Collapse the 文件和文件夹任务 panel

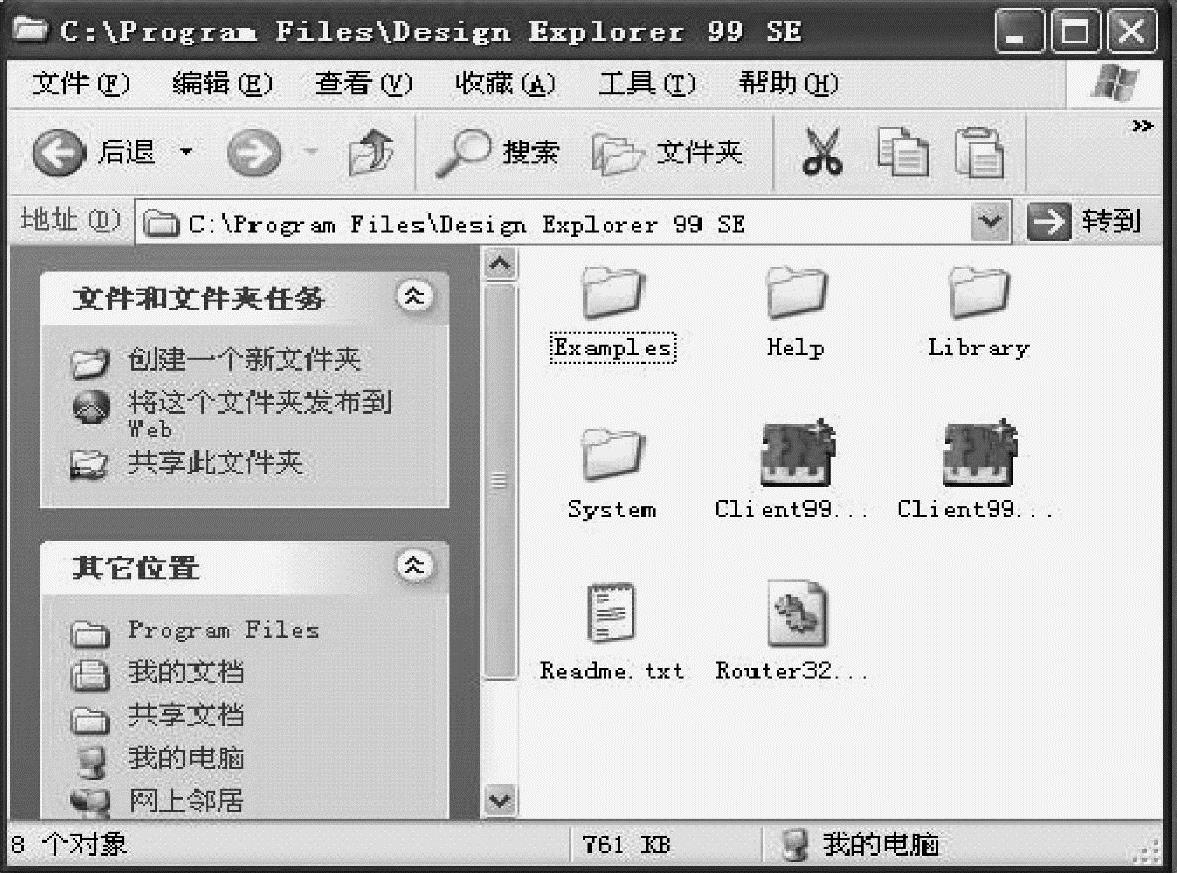pyautogui.click(x=414, y=297)
